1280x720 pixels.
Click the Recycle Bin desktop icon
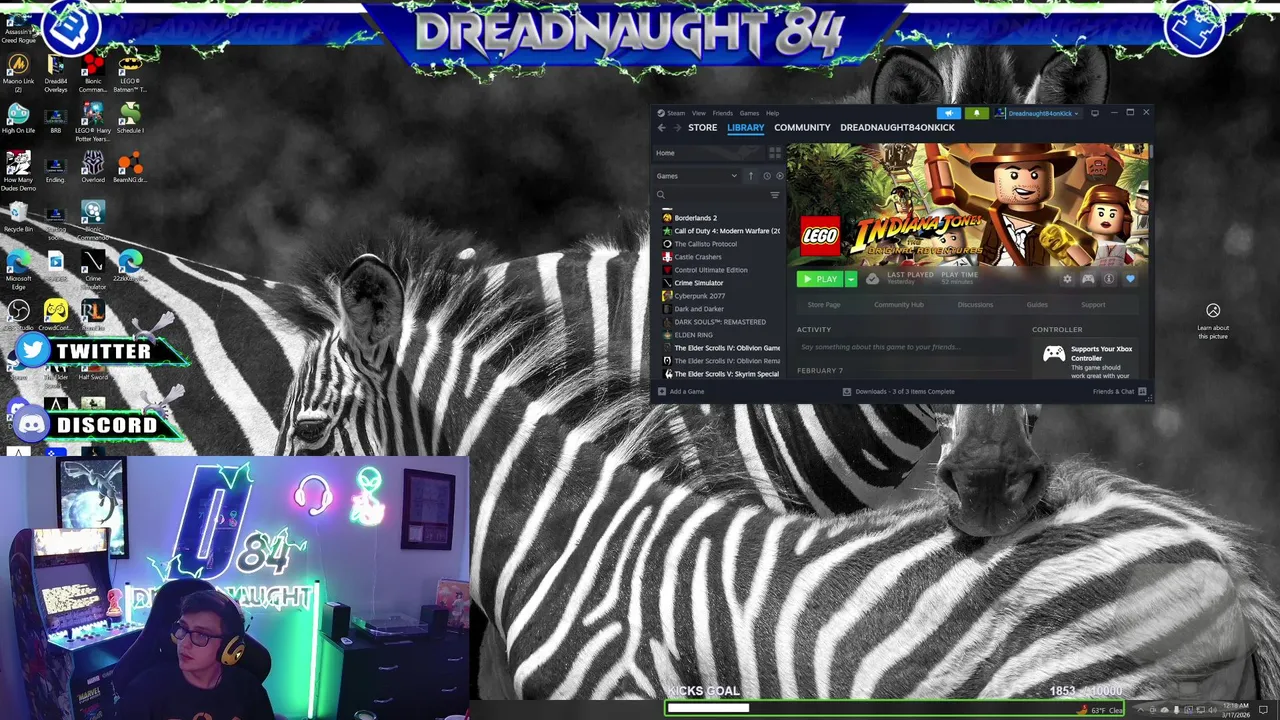[18, 216]
